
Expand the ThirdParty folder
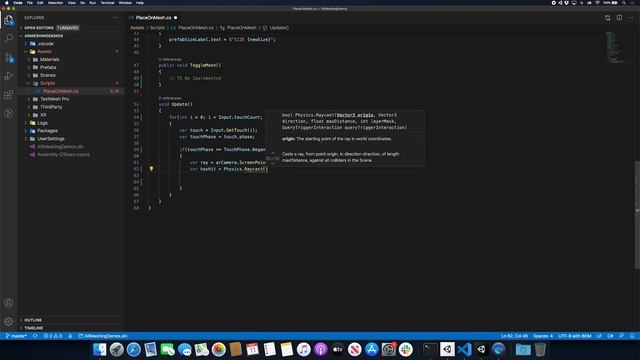coord(71,107)
